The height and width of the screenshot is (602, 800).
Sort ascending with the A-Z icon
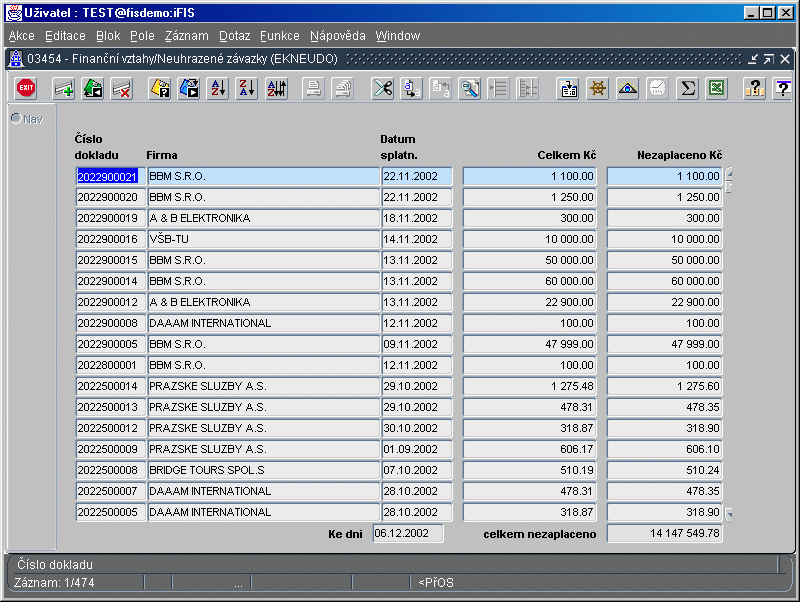218,89
